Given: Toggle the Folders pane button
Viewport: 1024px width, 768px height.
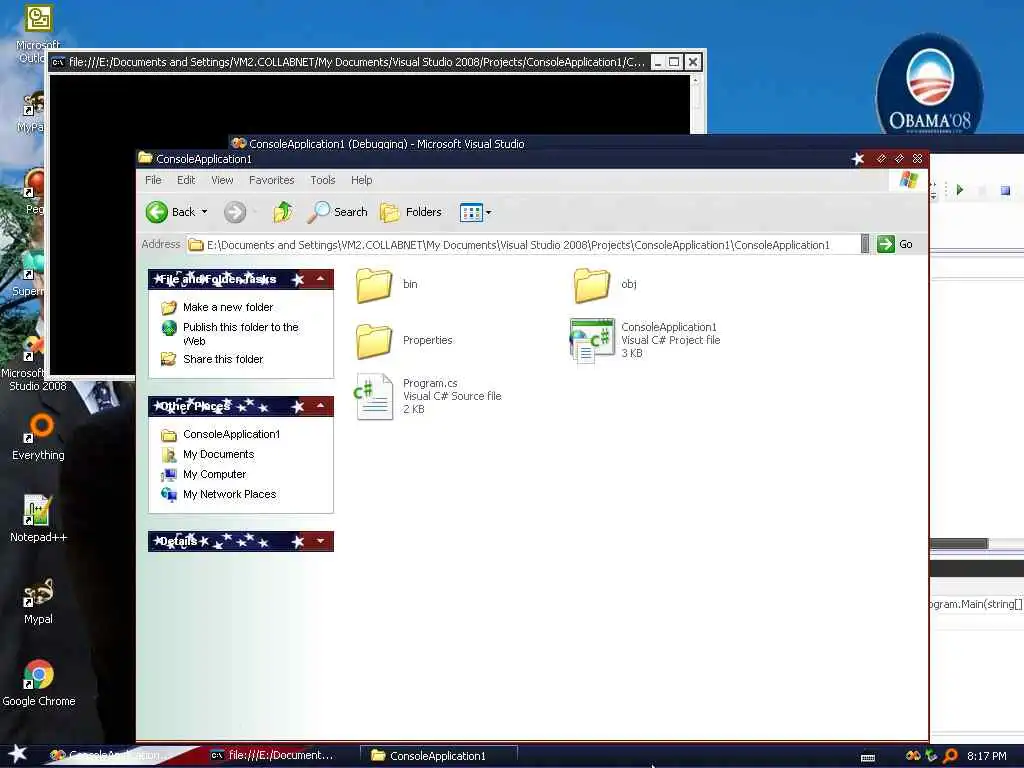Looking at the screenshot, I should [411, 212].
